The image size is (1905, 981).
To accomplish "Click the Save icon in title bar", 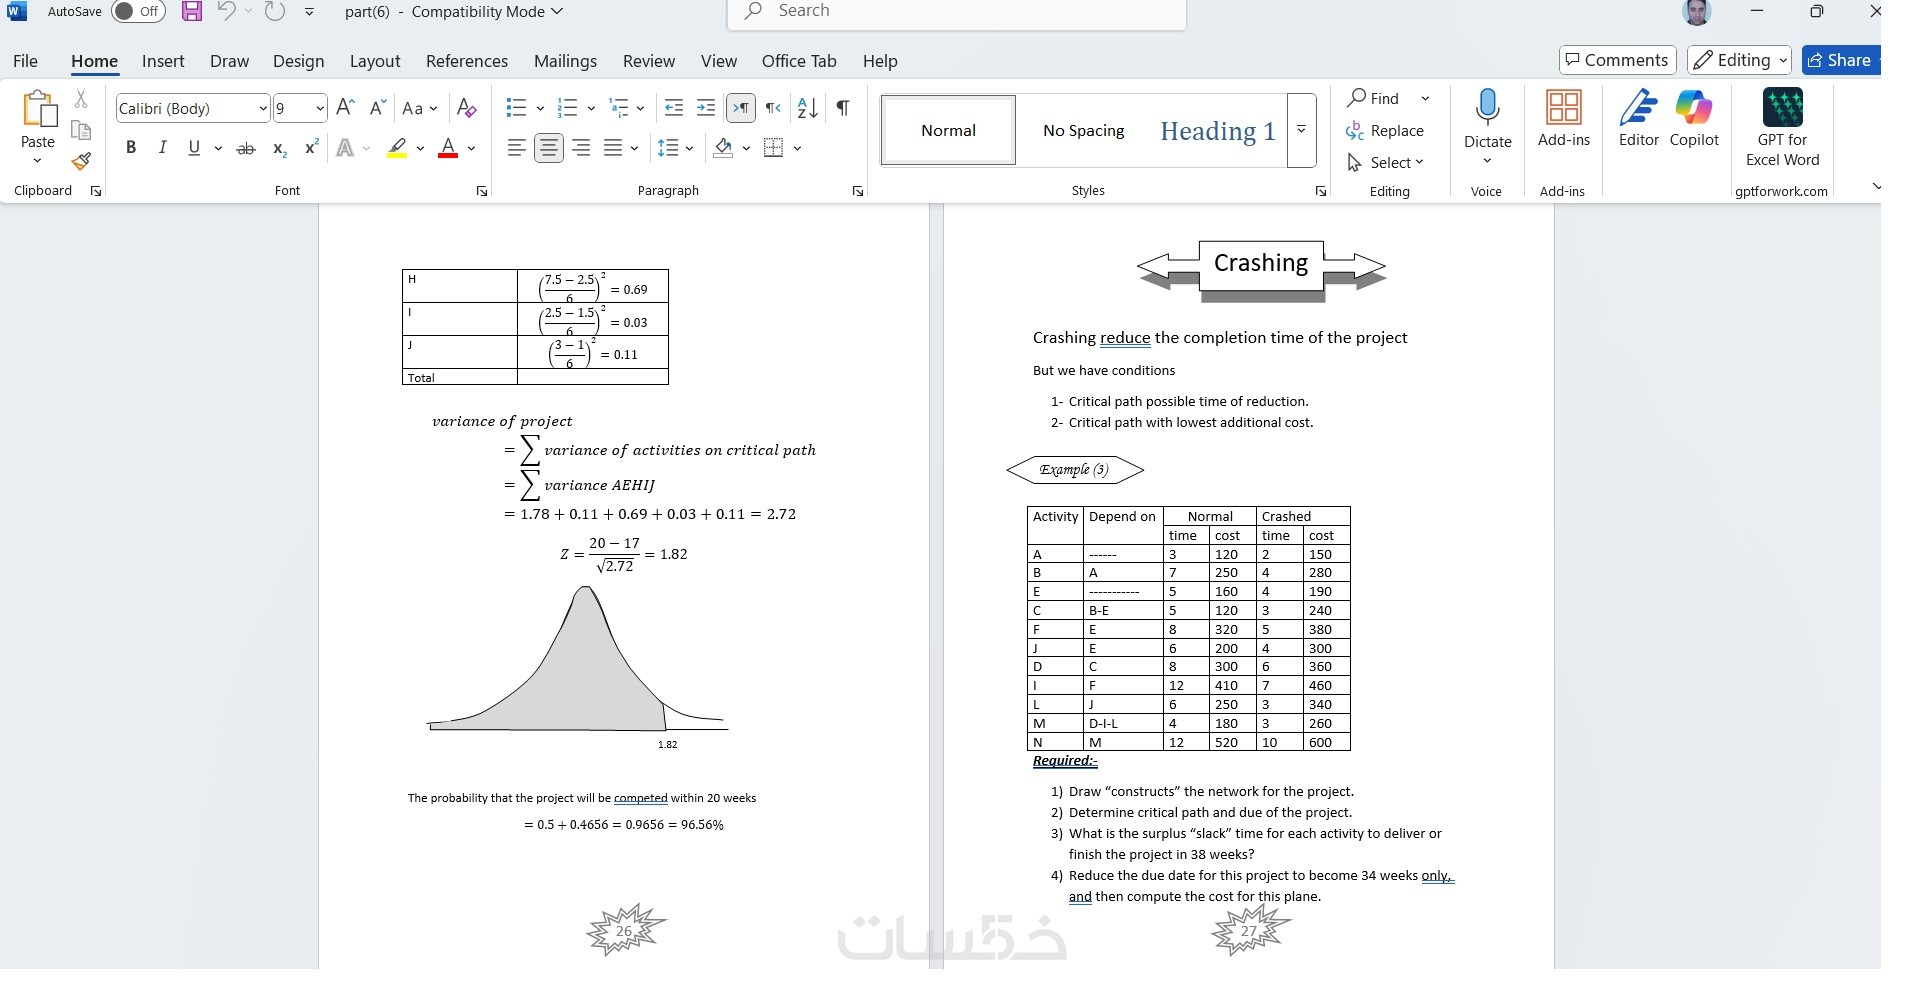I will point(192,12).
